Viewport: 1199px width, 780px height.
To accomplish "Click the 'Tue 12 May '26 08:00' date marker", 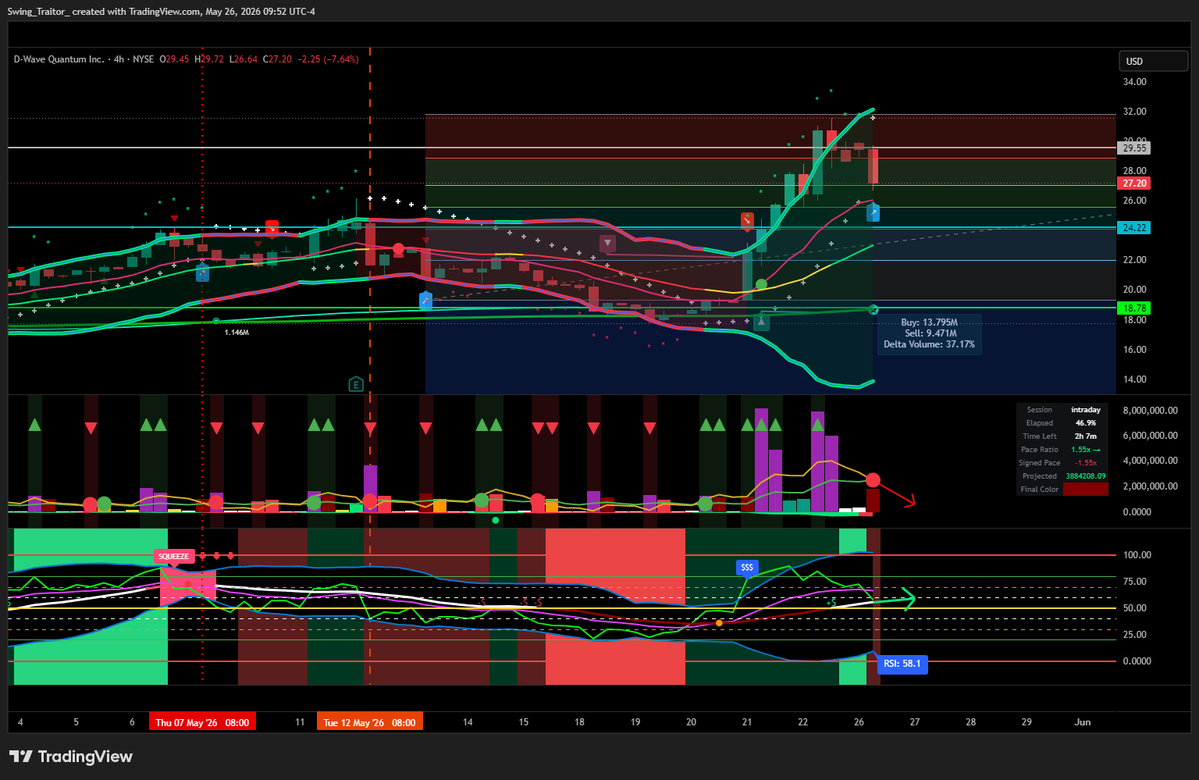I will tap(369, 722).
